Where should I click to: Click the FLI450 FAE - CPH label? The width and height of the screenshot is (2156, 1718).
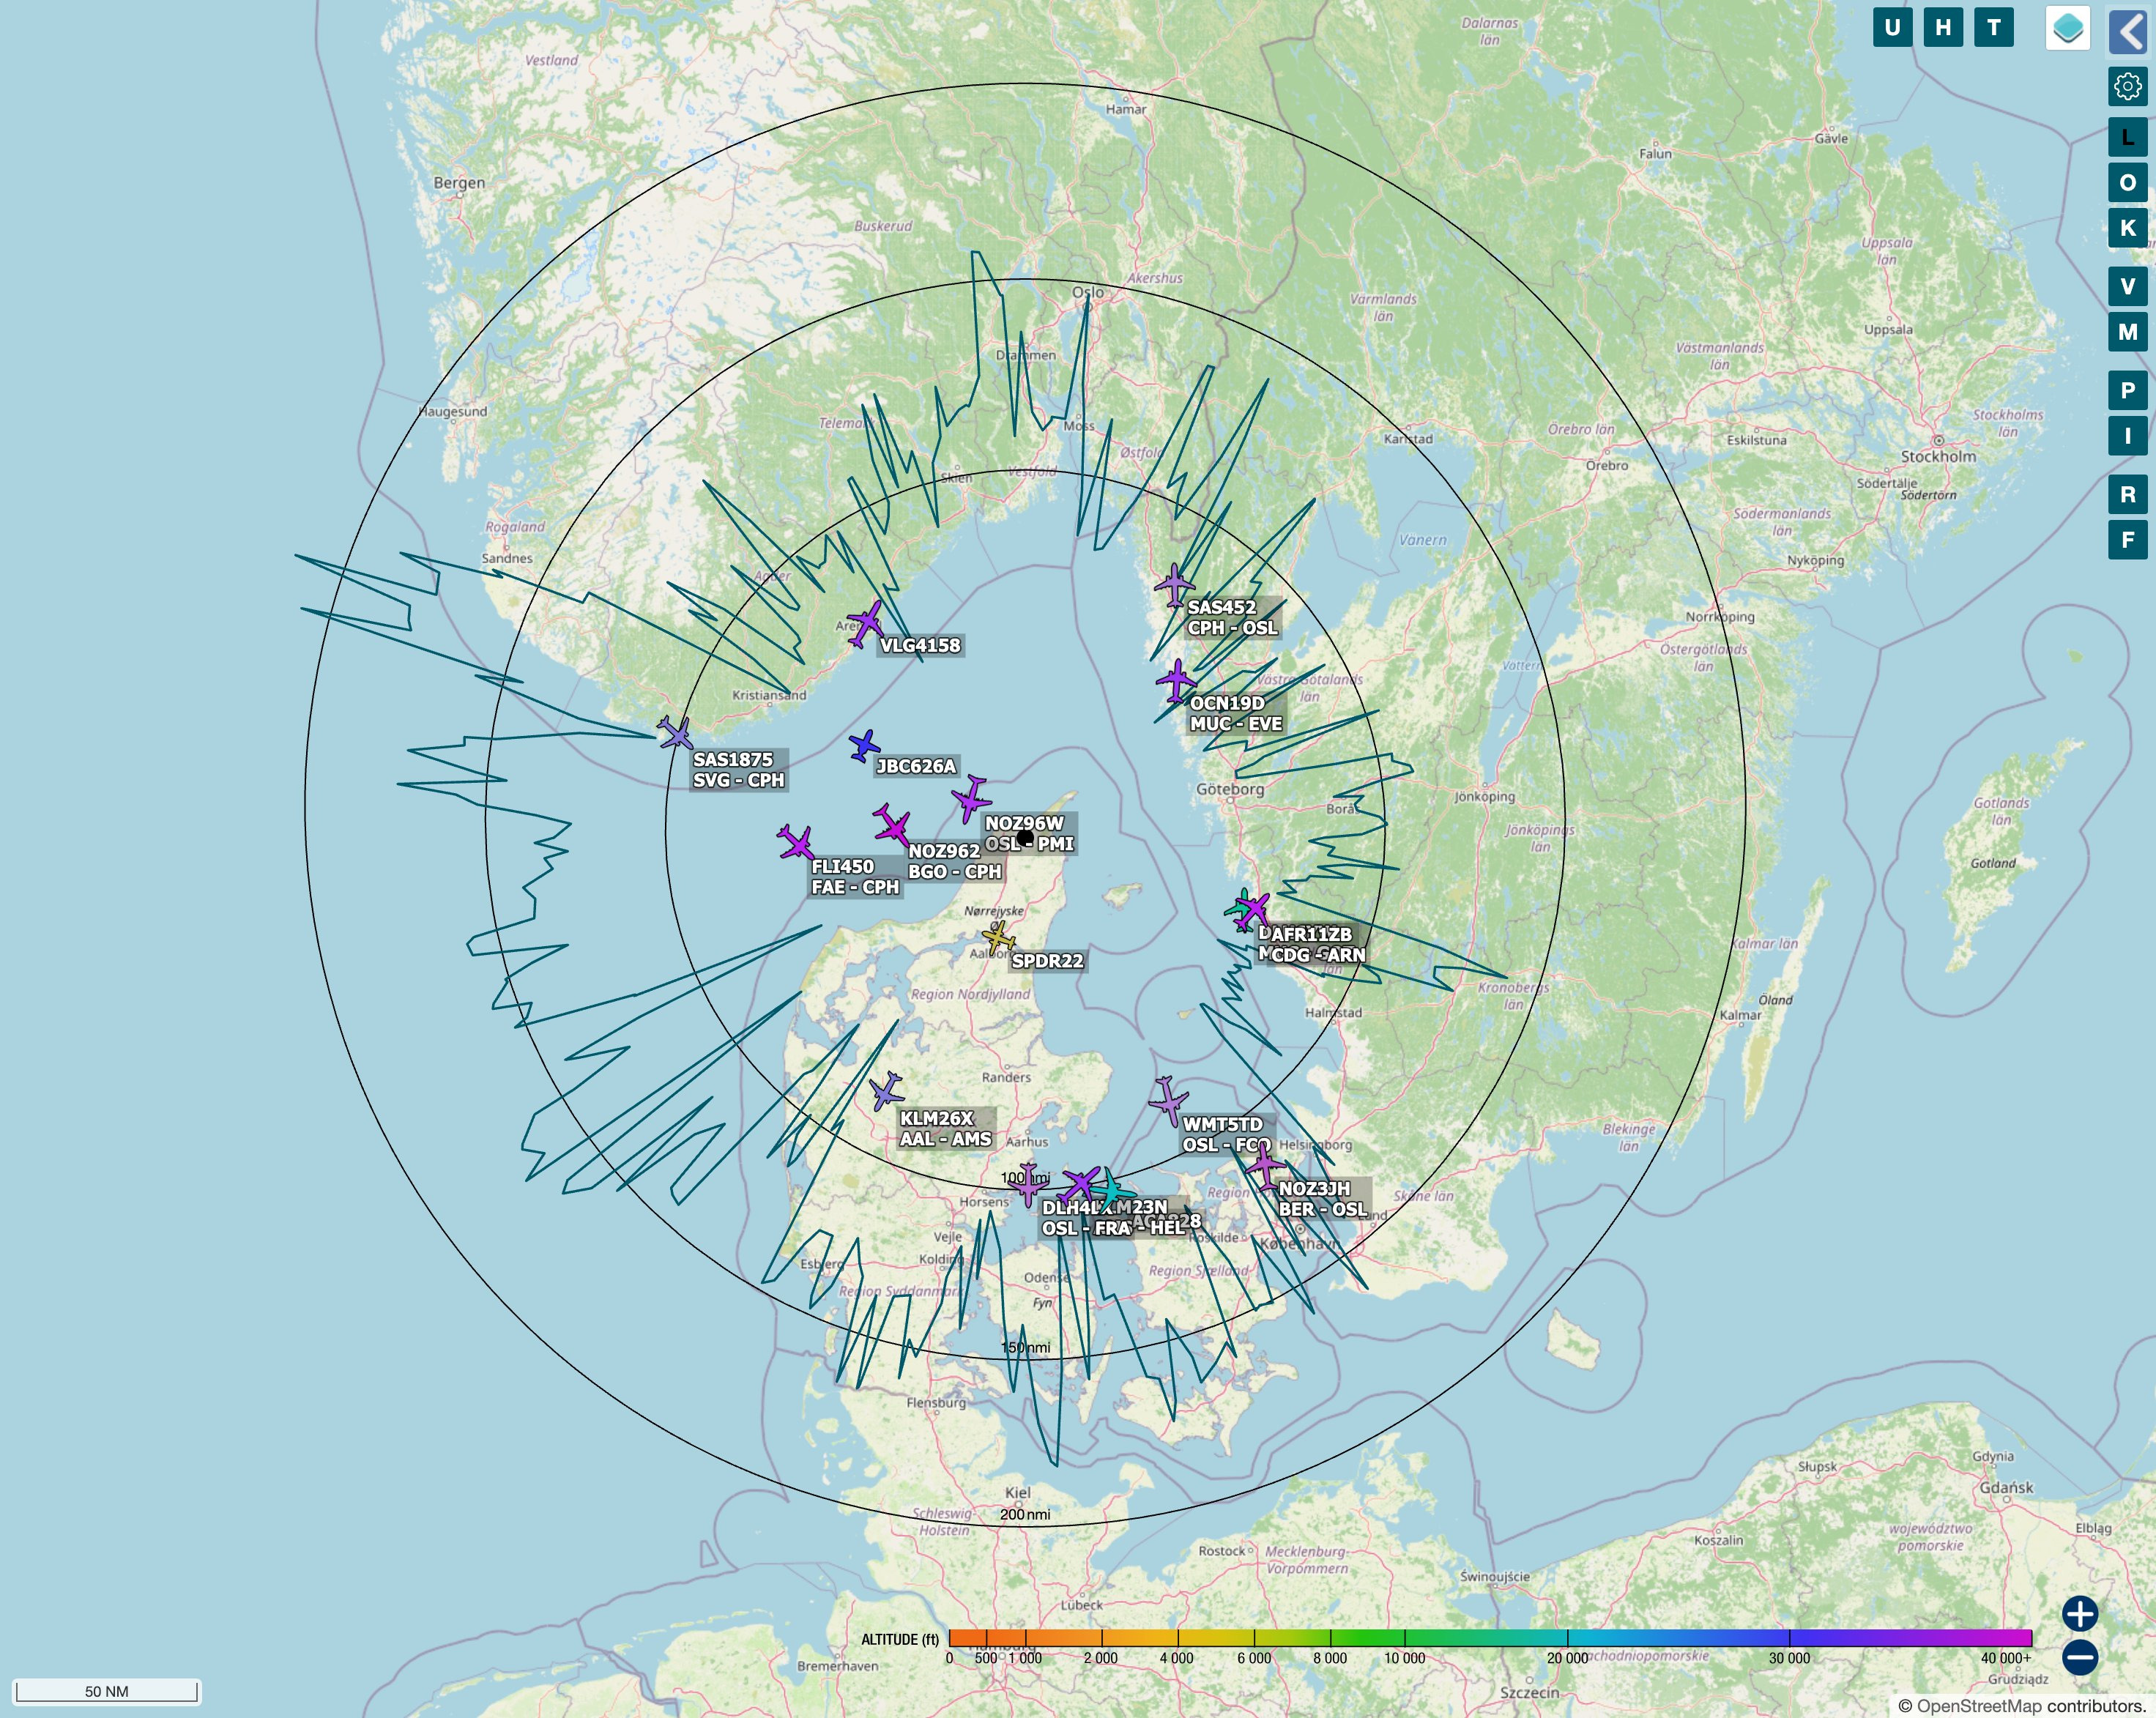pos(856,877)
